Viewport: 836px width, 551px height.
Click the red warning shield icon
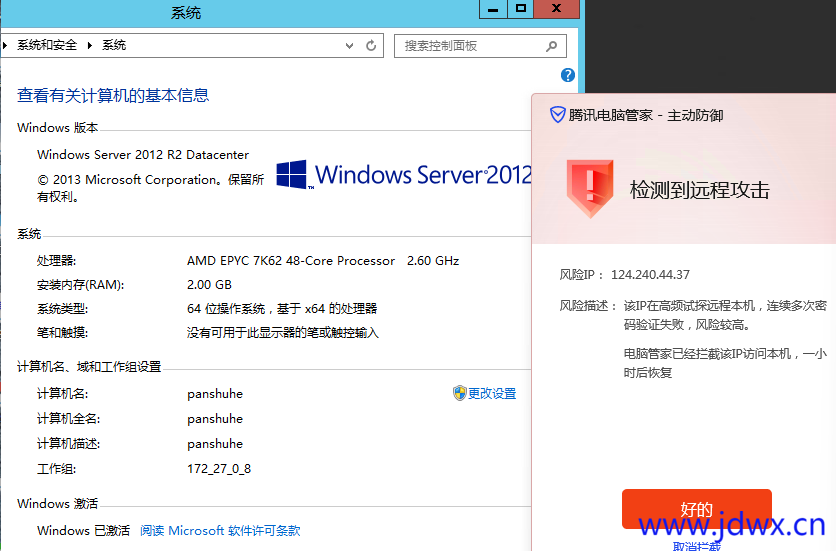pos(590,188)
